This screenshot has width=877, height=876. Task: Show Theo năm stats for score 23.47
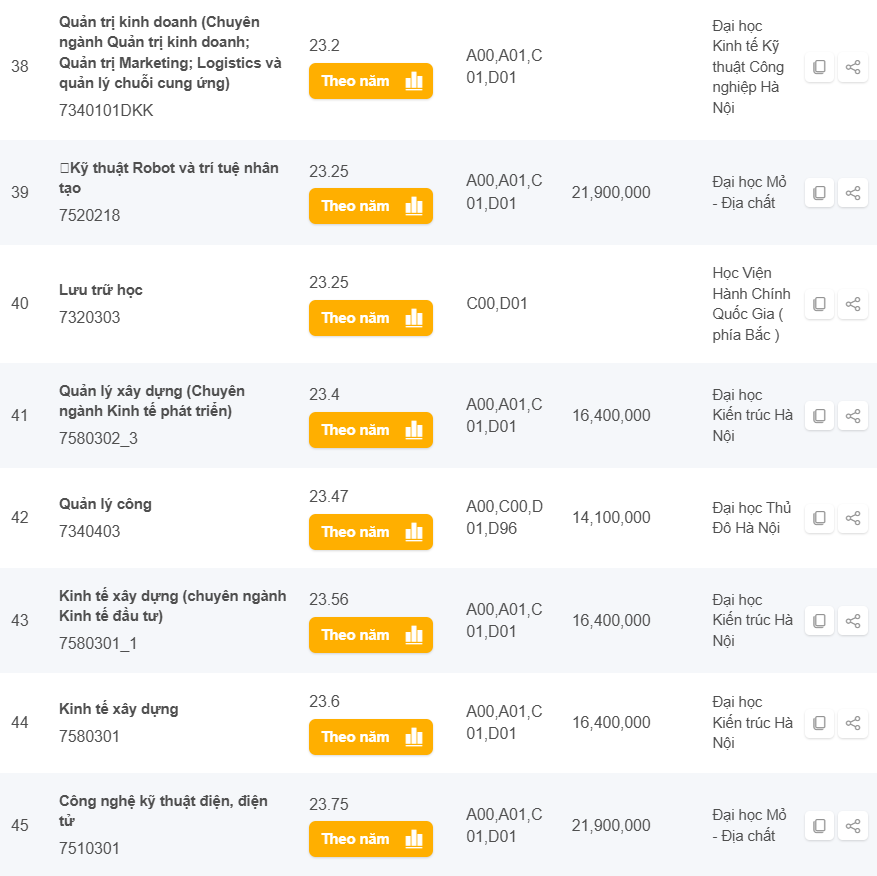coord(371,532)
